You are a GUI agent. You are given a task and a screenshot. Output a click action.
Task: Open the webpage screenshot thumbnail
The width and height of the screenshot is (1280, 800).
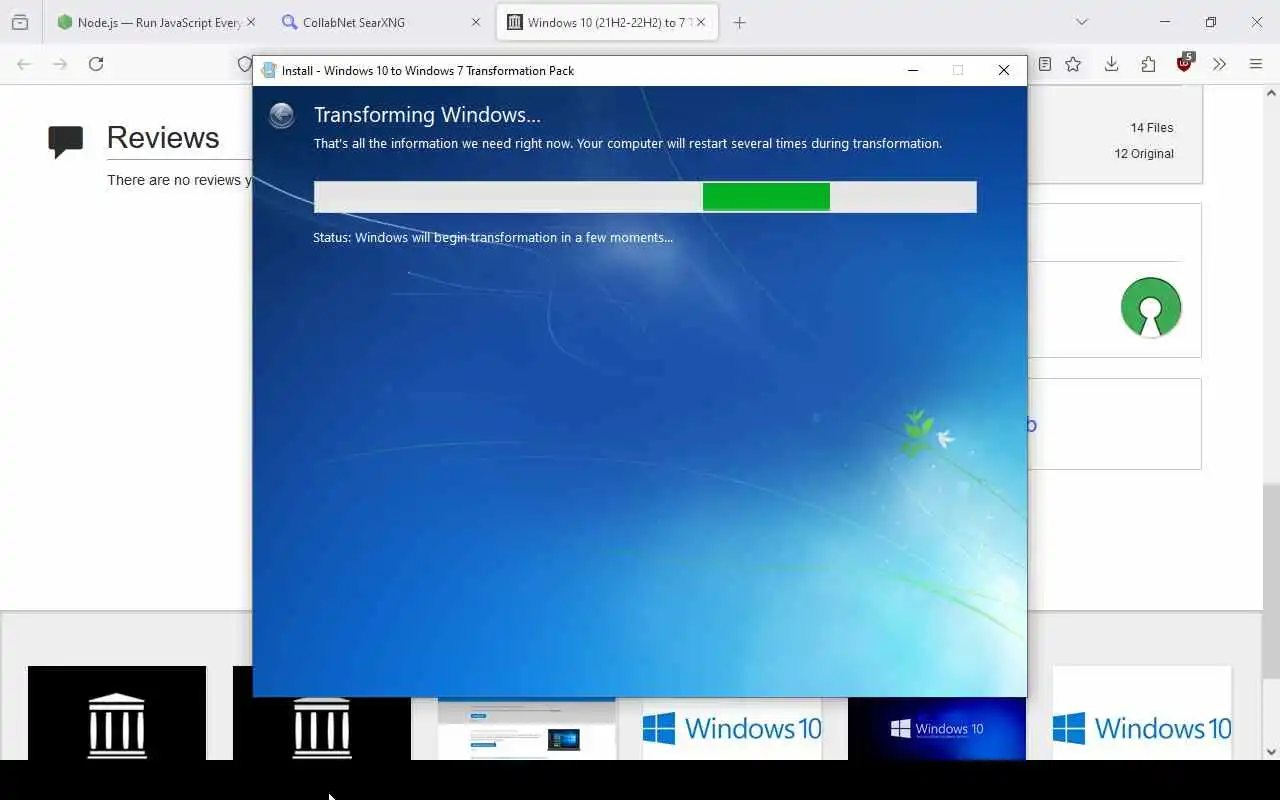click(527, 728)
